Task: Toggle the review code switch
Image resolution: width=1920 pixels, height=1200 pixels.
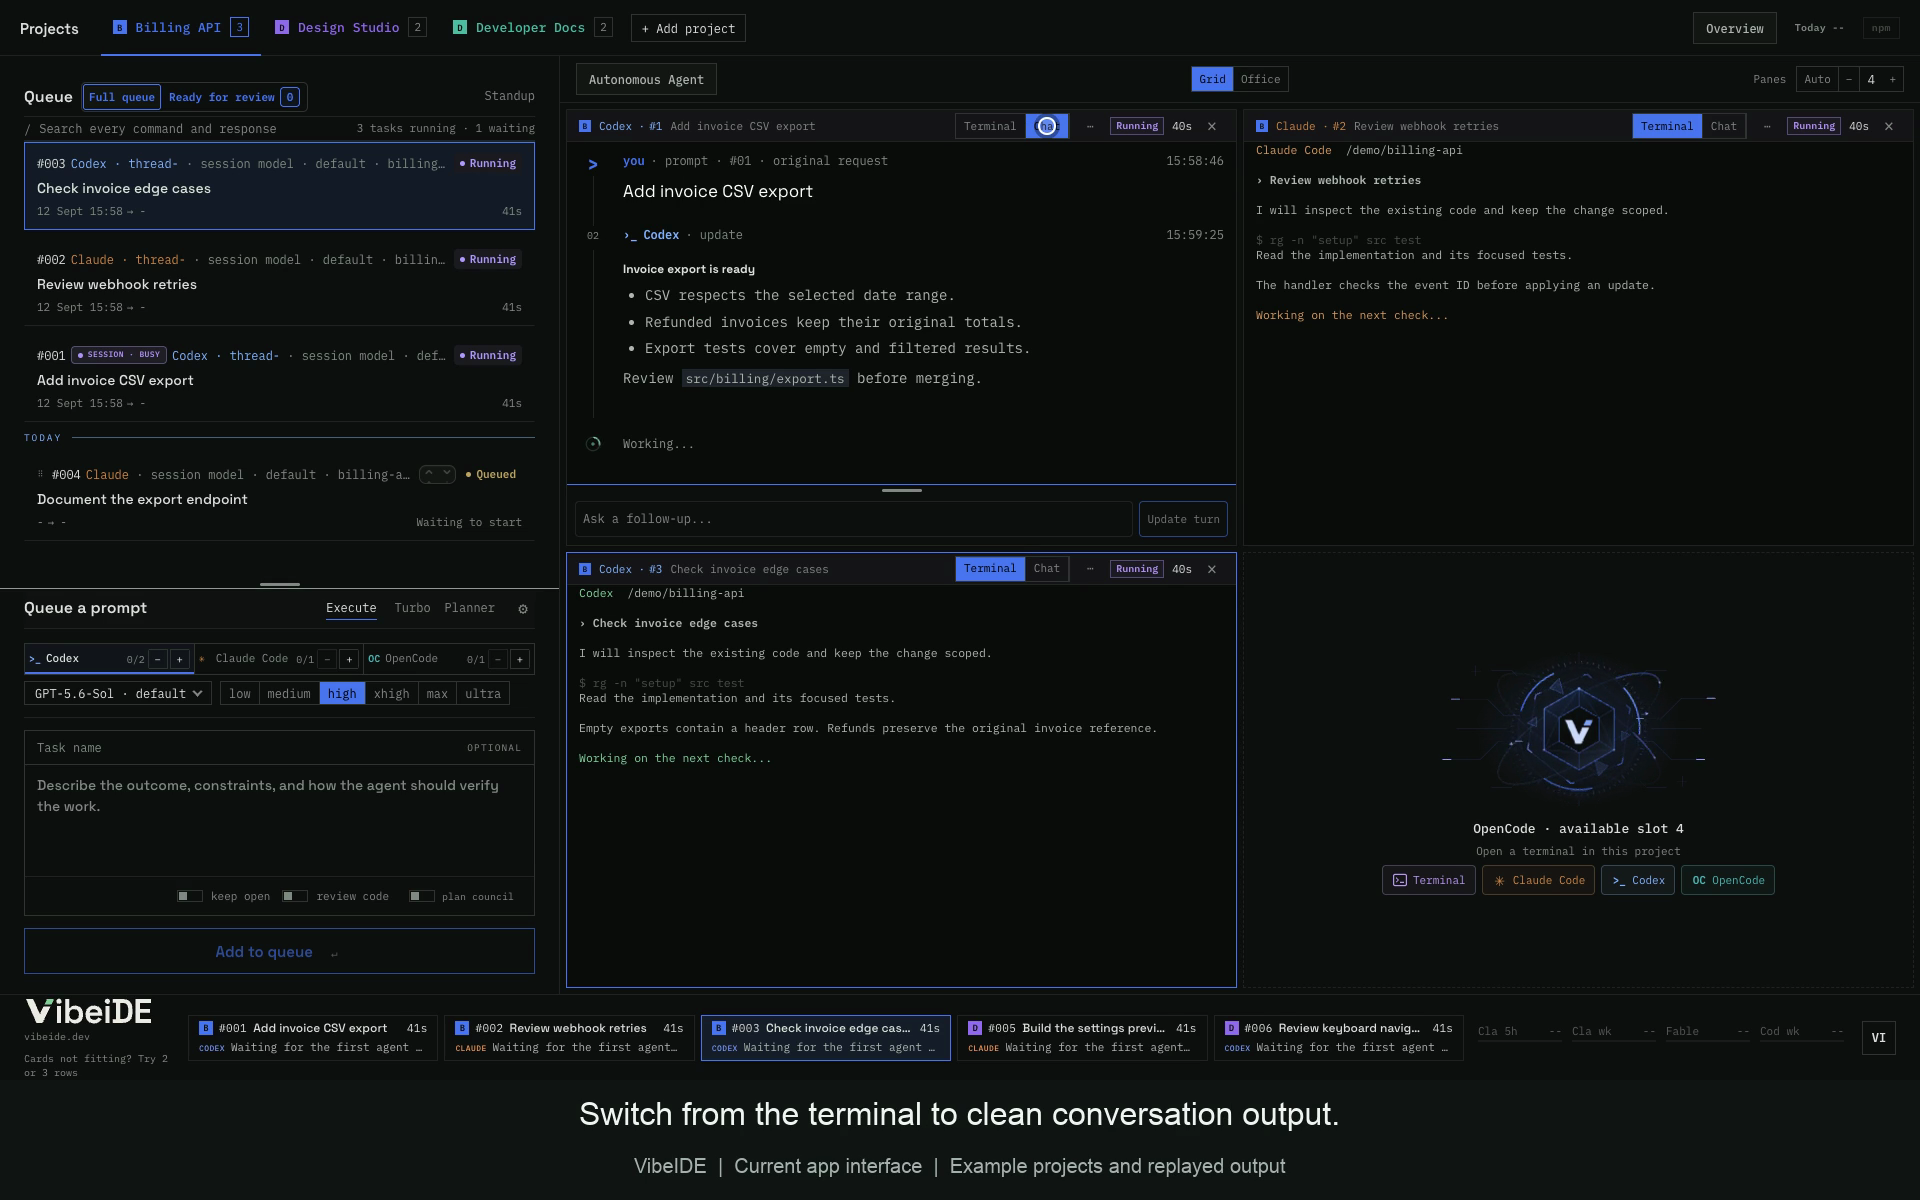Action: (x=295, y=896)
